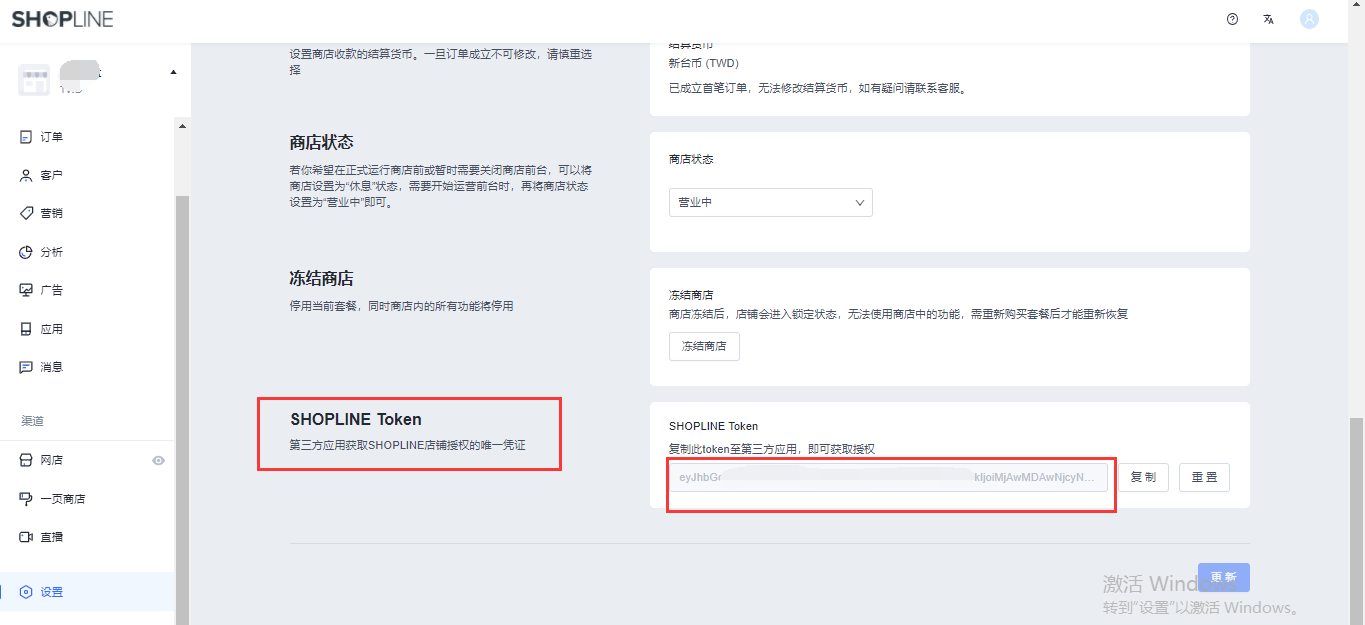
Task: Click the SHOPLINE Token section heading
Action: [x=356, y=419]
